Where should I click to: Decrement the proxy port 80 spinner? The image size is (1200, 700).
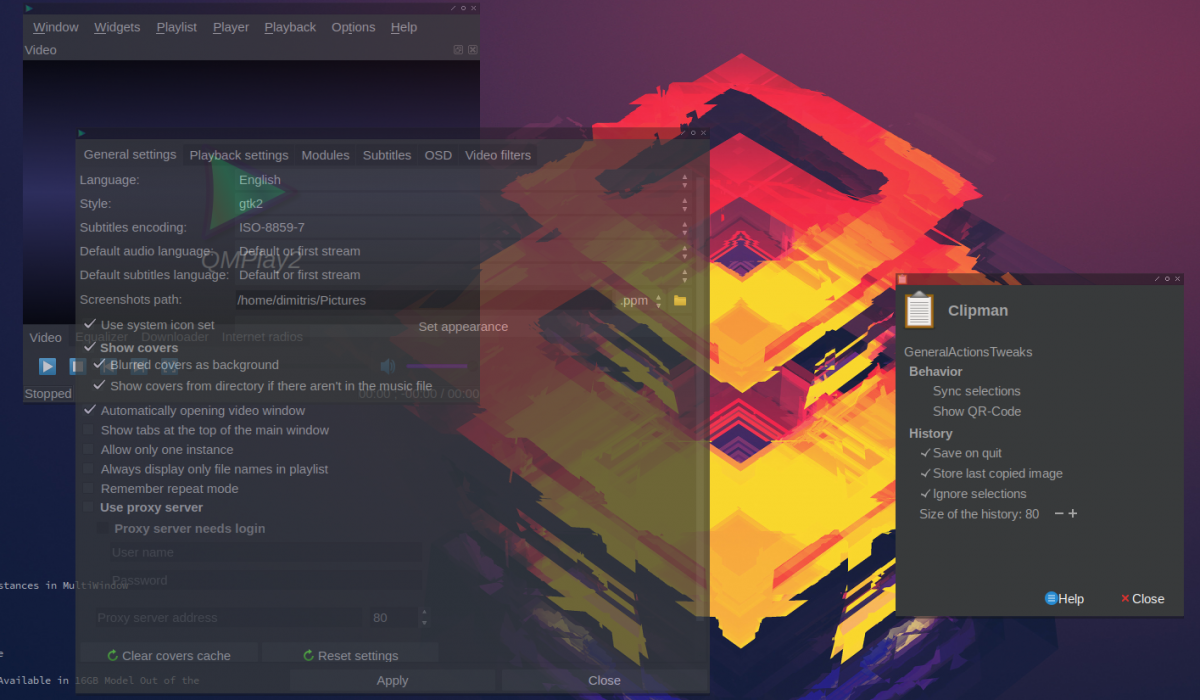pos(424,623)
